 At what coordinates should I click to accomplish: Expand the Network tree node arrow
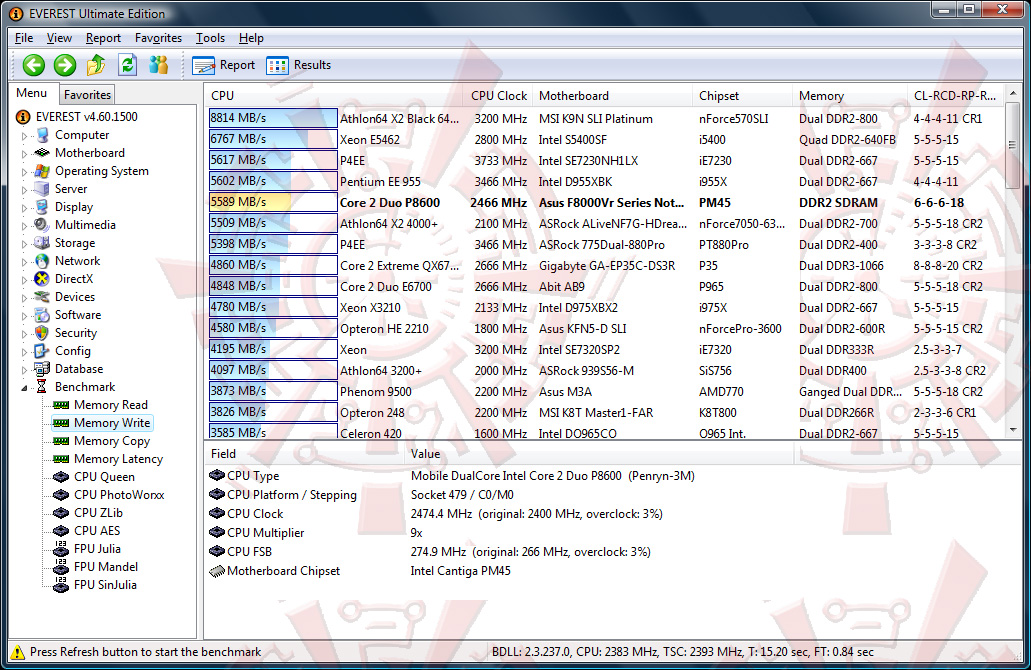point(24,262)
